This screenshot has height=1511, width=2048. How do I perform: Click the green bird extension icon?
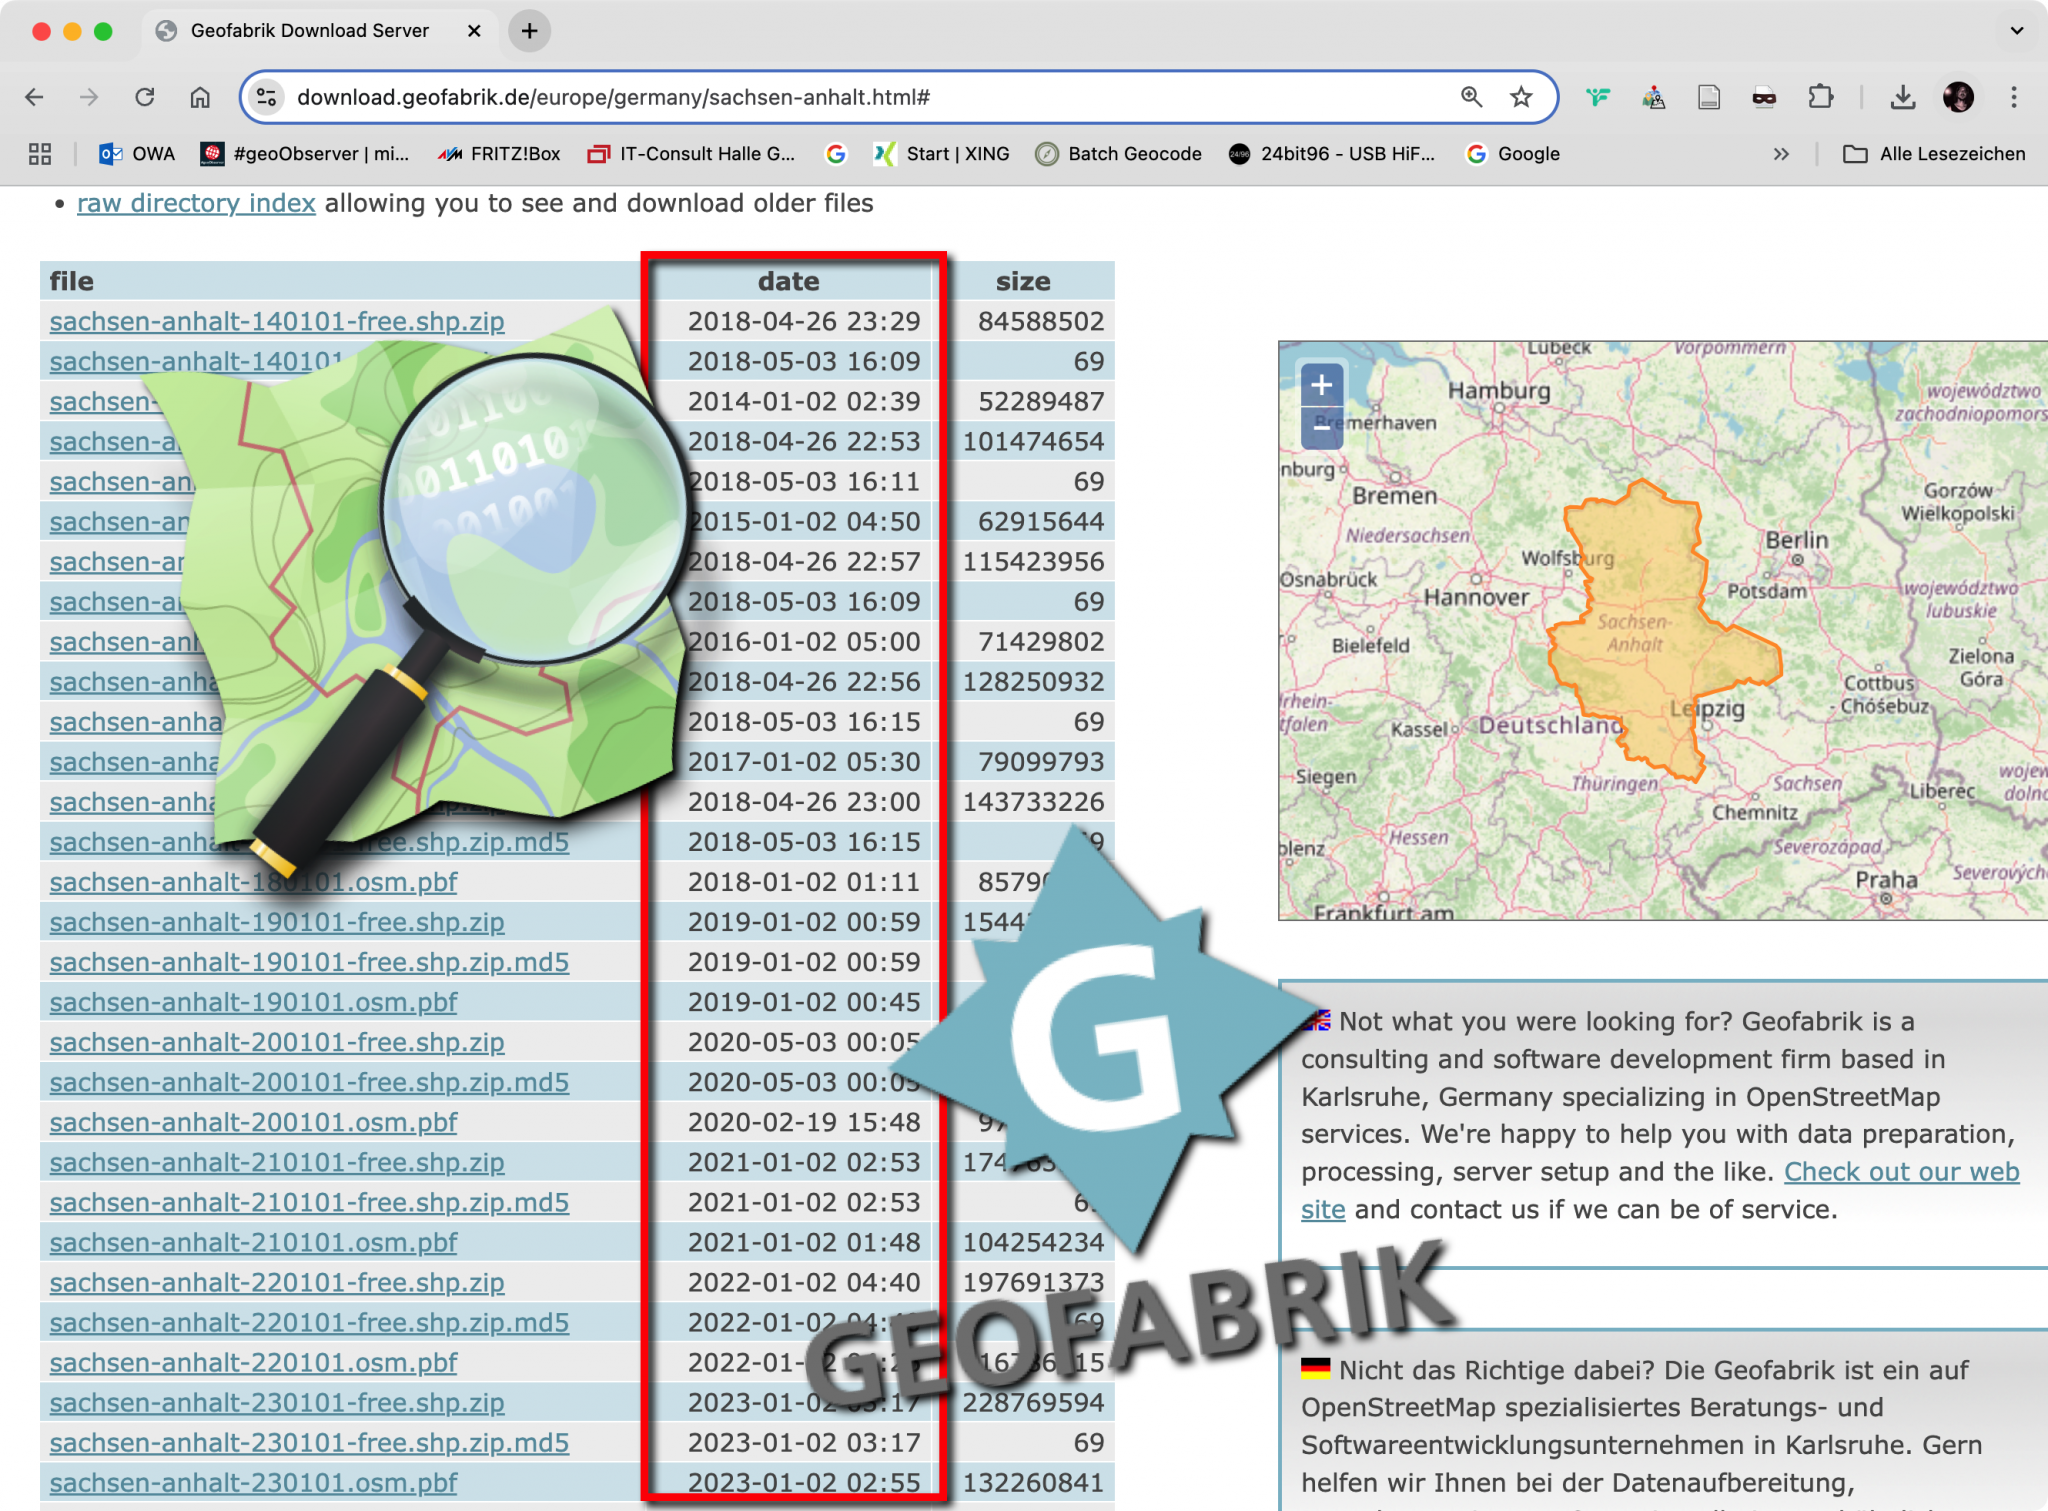(1598, 97)
